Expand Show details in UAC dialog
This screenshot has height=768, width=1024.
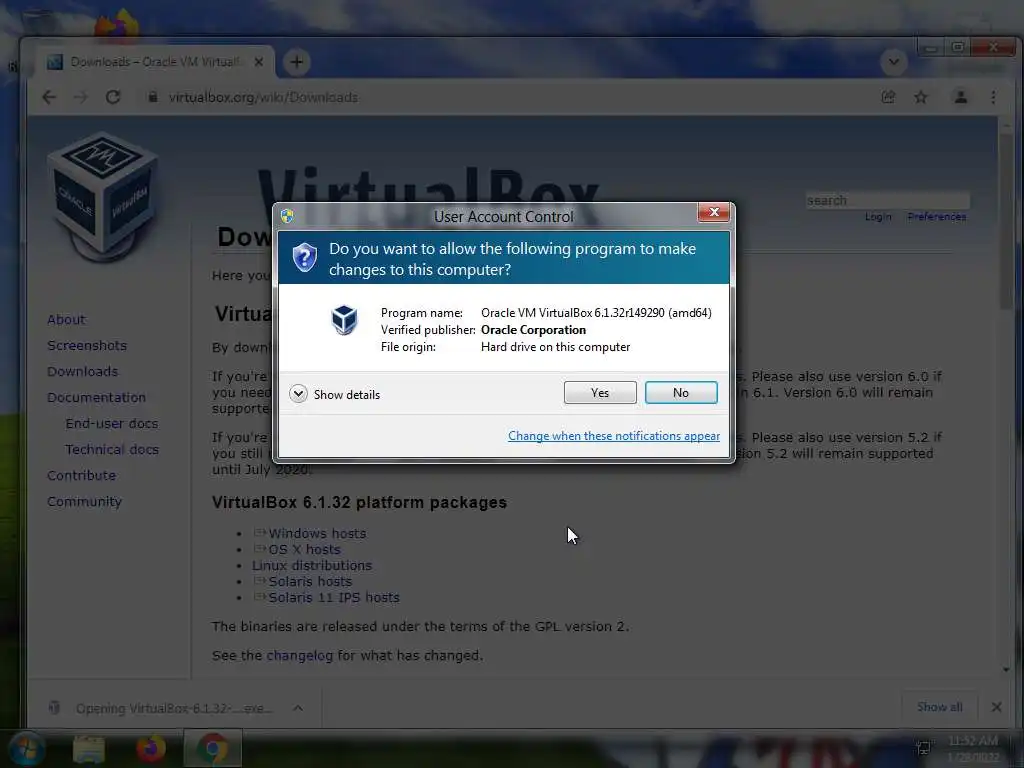click(334, 394)
